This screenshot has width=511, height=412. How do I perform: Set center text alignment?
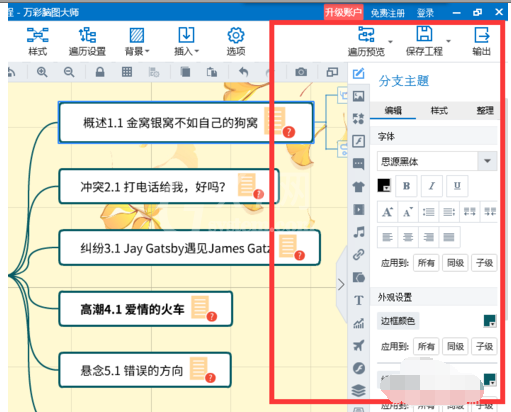[408, 237]
